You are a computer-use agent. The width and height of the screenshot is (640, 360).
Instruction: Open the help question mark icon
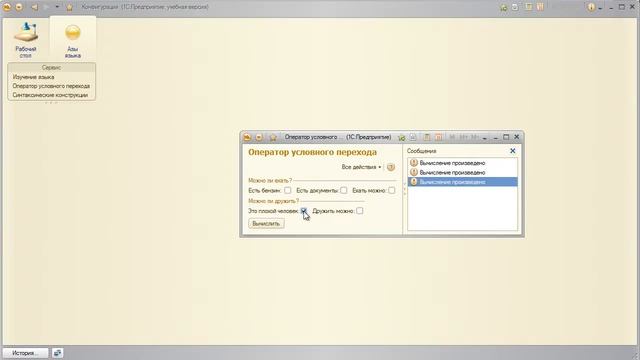pyautogui.click(x=391, y=167)
